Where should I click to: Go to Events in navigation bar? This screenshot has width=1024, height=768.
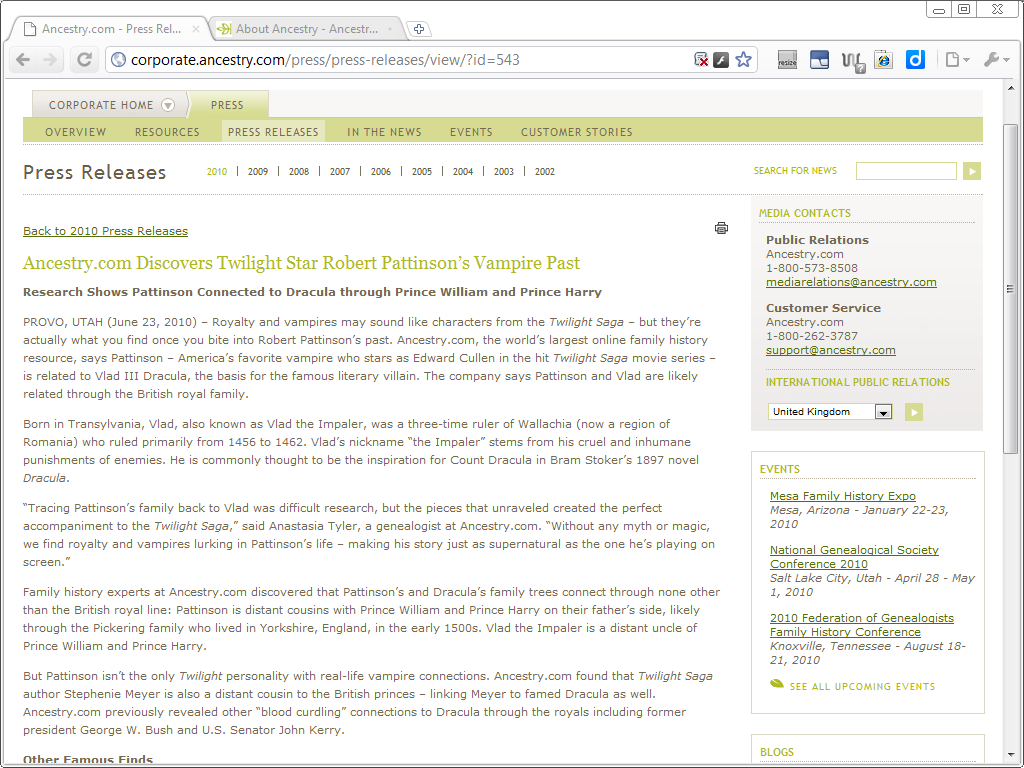[x=471, y=132]
